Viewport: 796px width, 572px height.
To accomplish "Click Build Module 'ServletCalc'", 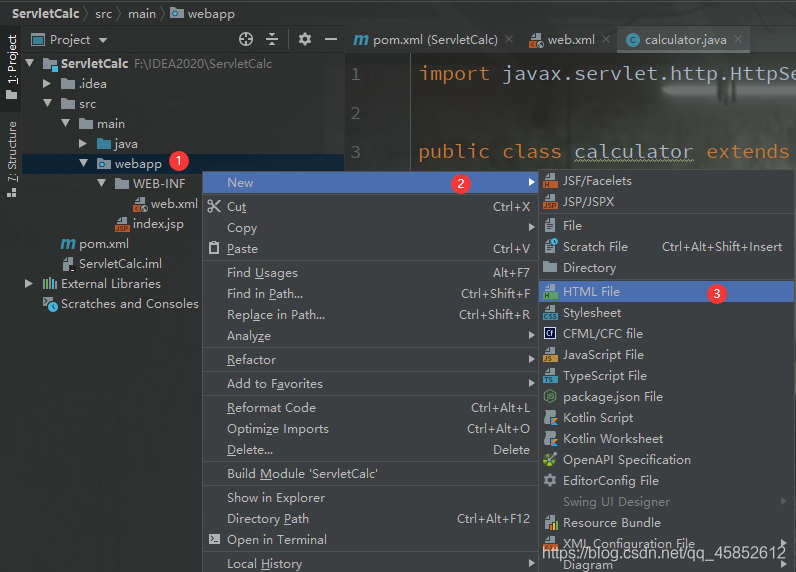I will click(x=370, y=473).
